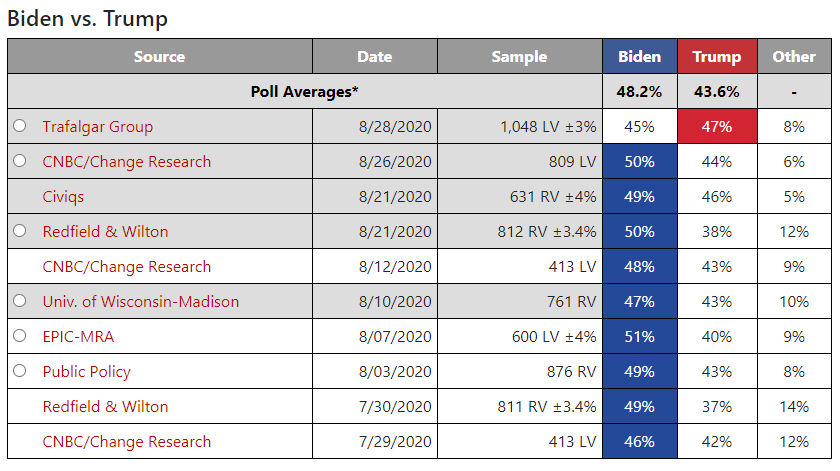The image size is (840, 471).
Task: Click the Trump column header
Action: (717, 56)
